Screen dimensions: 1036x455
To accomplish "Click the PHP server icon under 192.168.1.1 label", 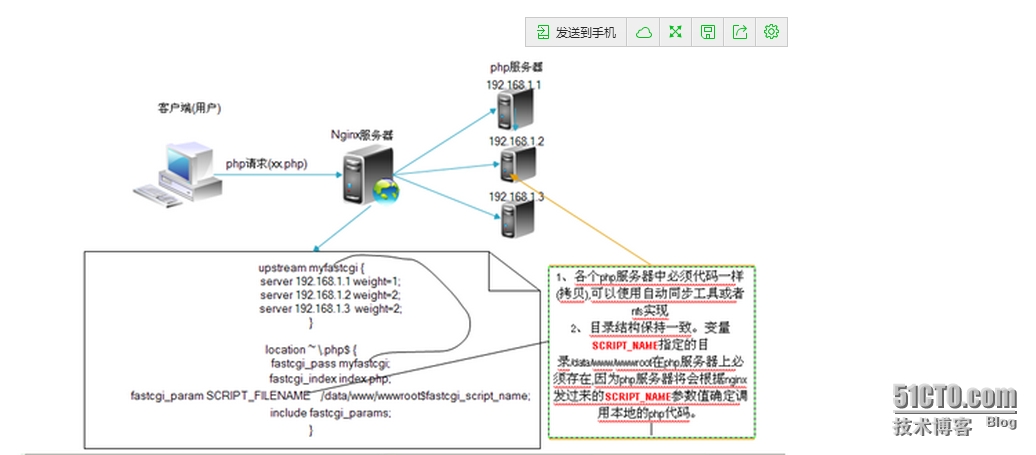I will [517, 110].
